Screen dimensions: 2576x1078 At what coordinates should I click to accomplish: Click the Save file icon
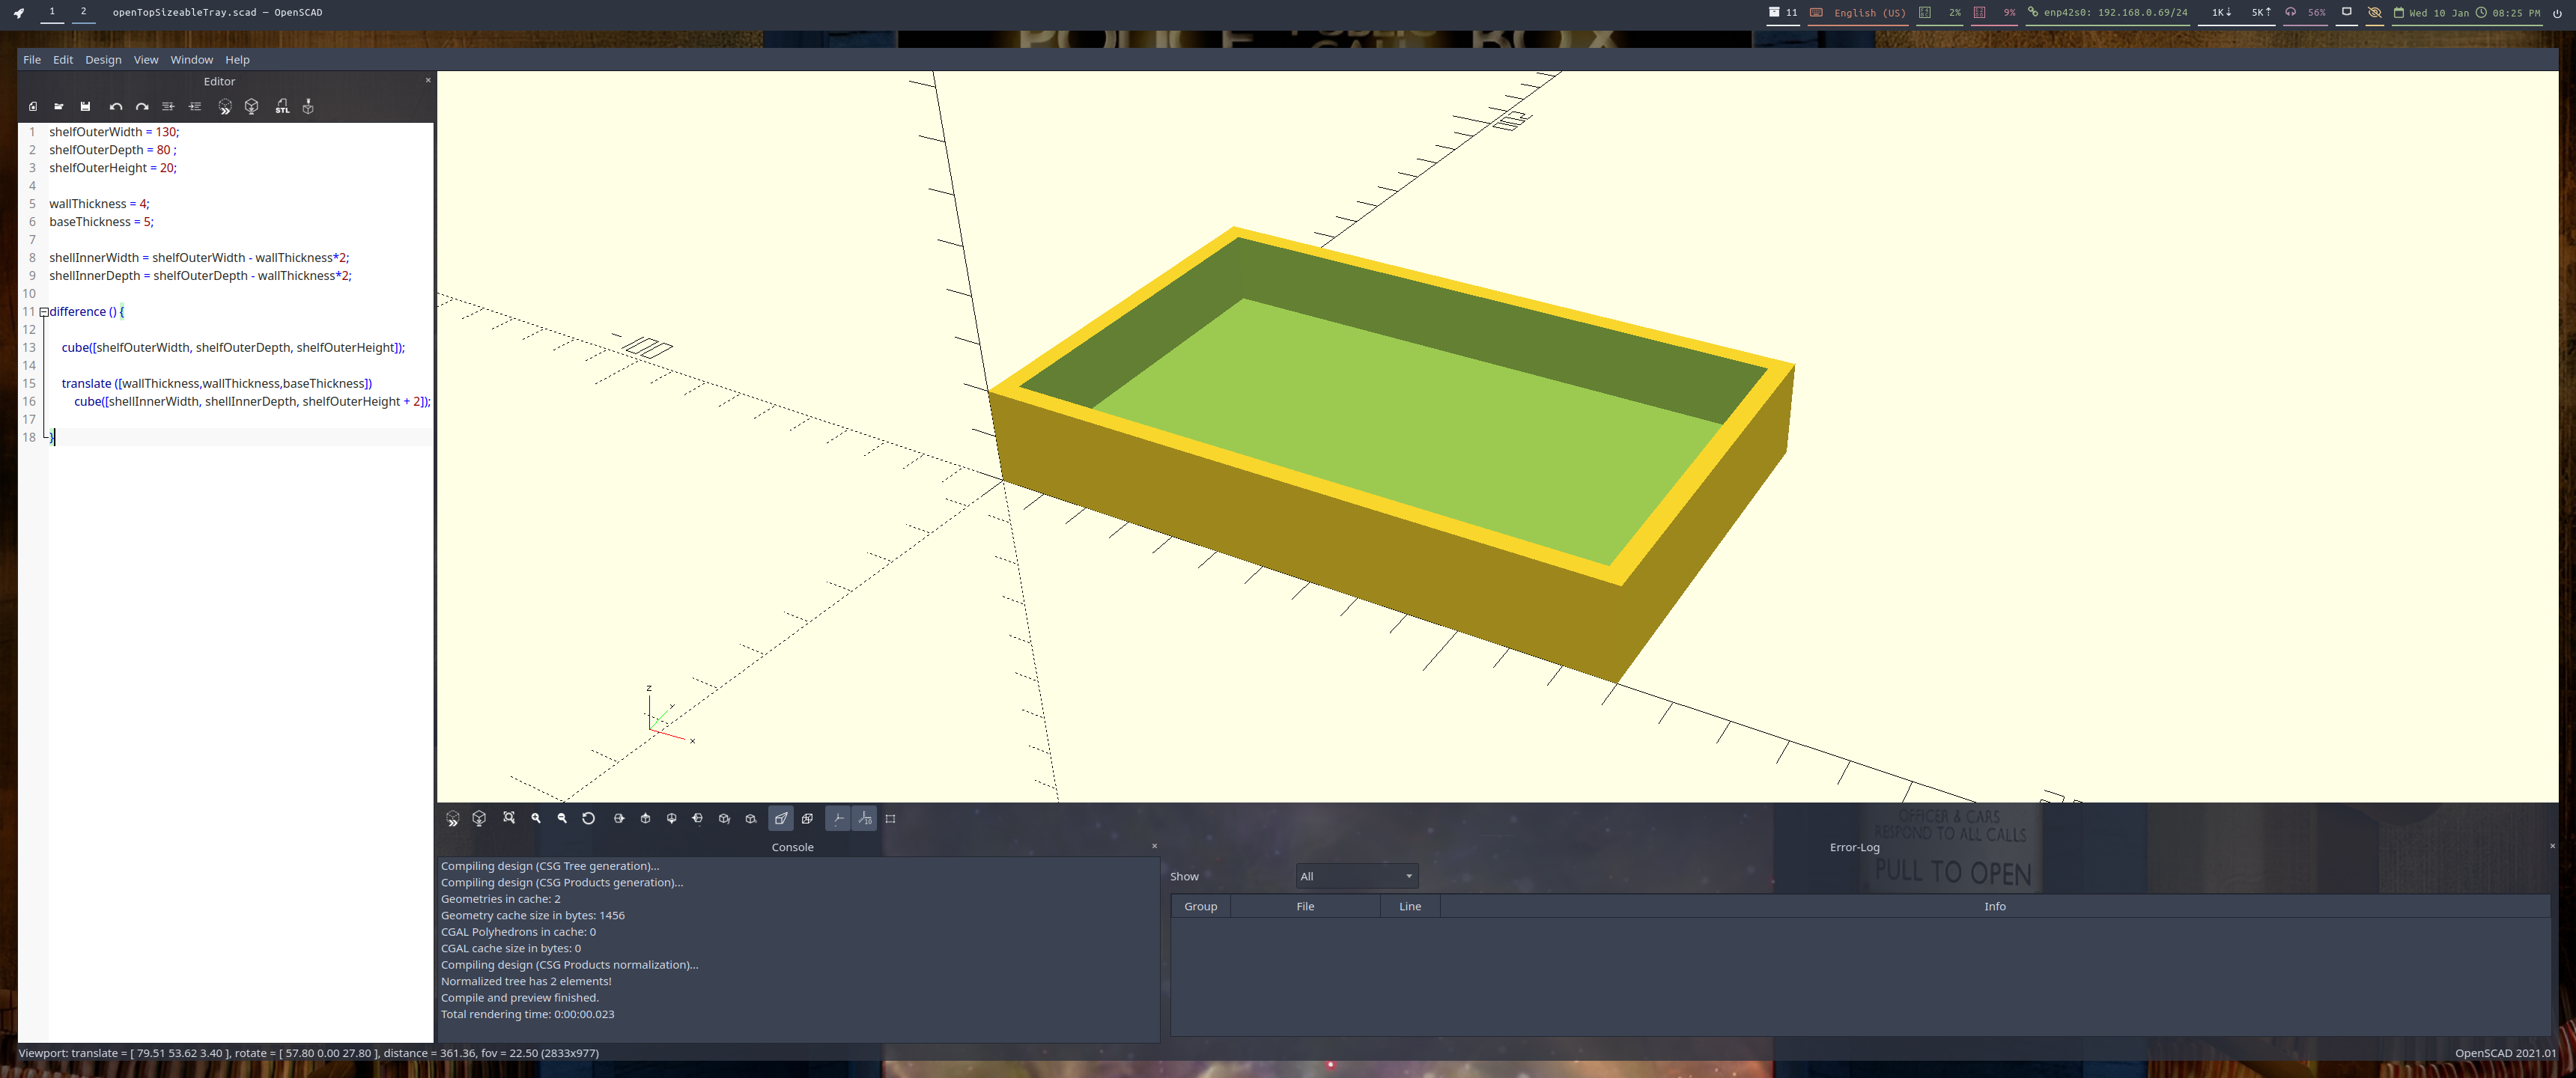[x=85, y=107]
